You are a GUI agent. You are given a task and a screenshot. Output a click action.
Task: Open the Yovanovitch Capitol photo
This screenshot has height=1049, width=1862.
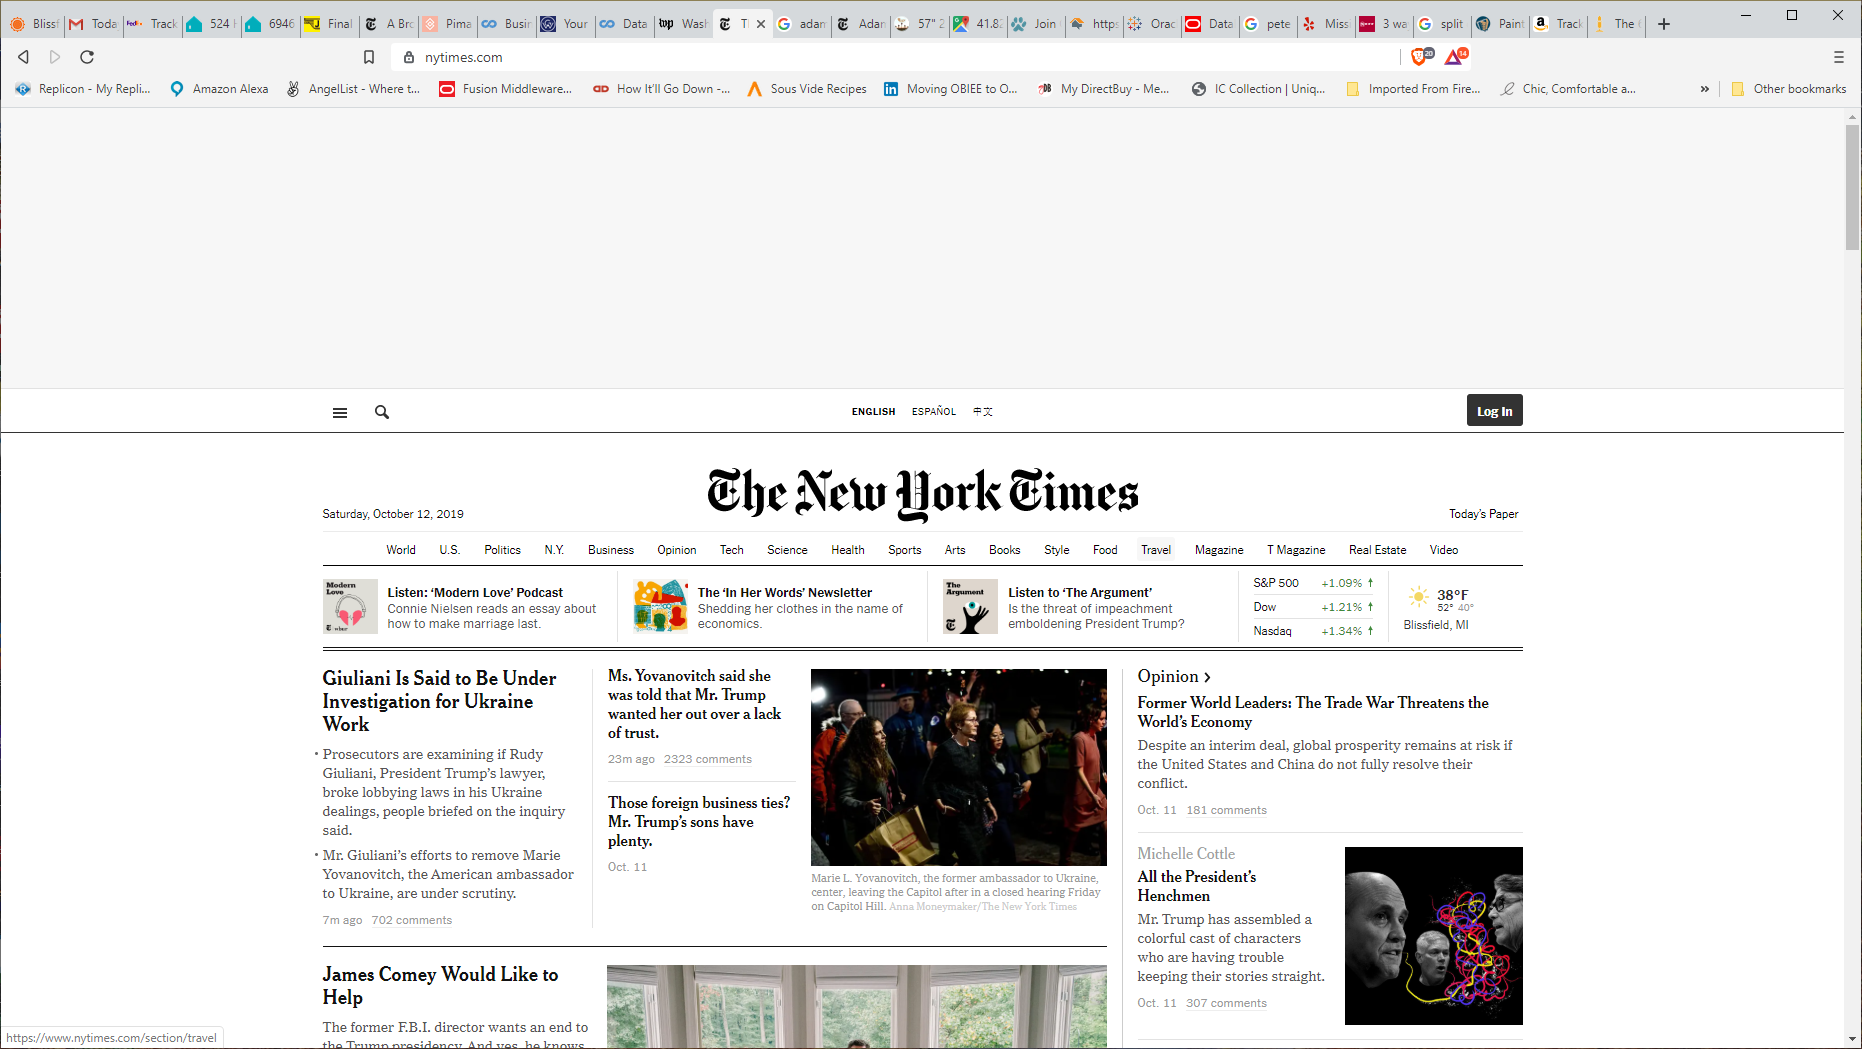959,767
